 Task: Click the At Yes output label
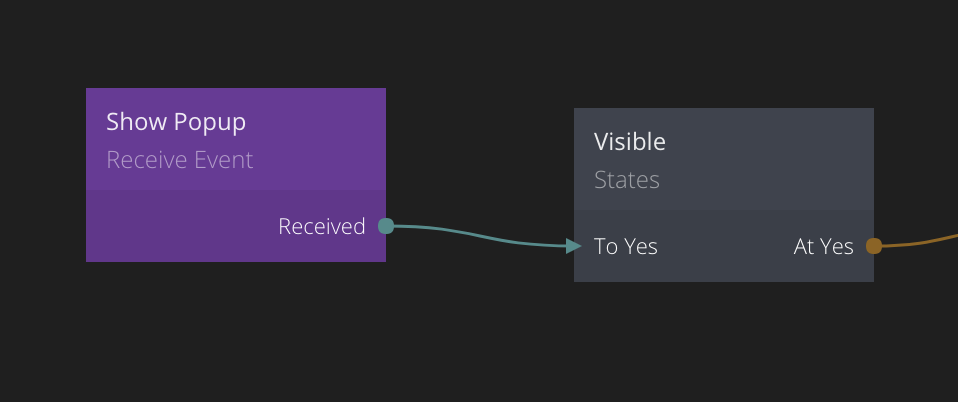coord(823,246)
